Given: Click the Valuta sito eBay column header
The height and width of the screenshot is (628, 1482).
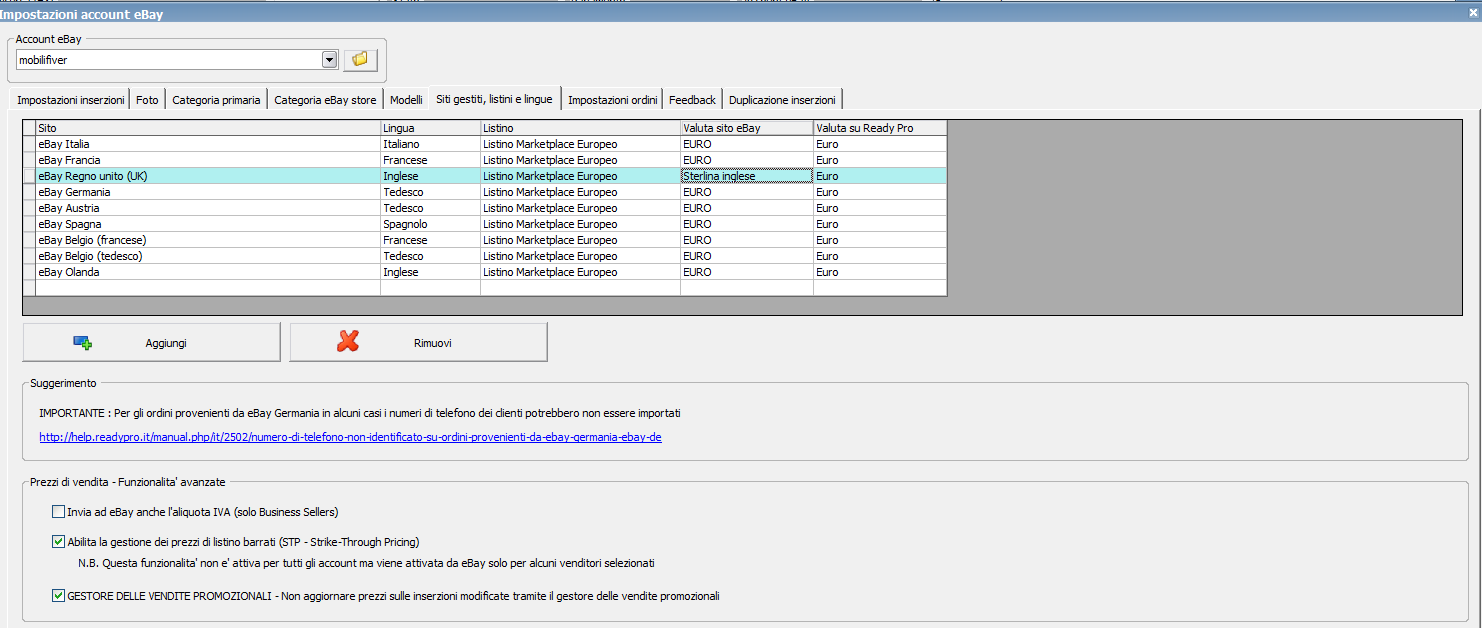Looking at the screenshot, I should [746, 128].
